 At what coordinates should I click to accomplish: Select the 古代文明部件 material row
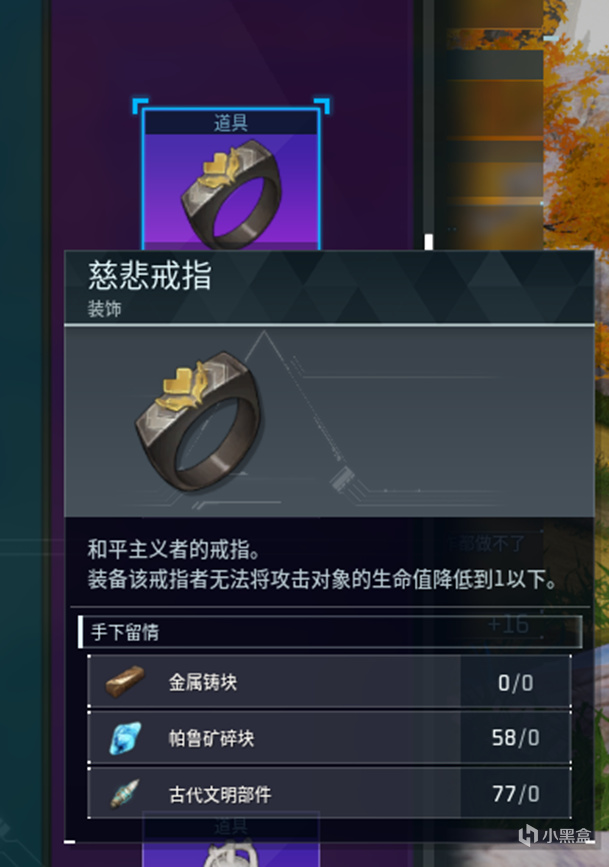coord(329,793)
